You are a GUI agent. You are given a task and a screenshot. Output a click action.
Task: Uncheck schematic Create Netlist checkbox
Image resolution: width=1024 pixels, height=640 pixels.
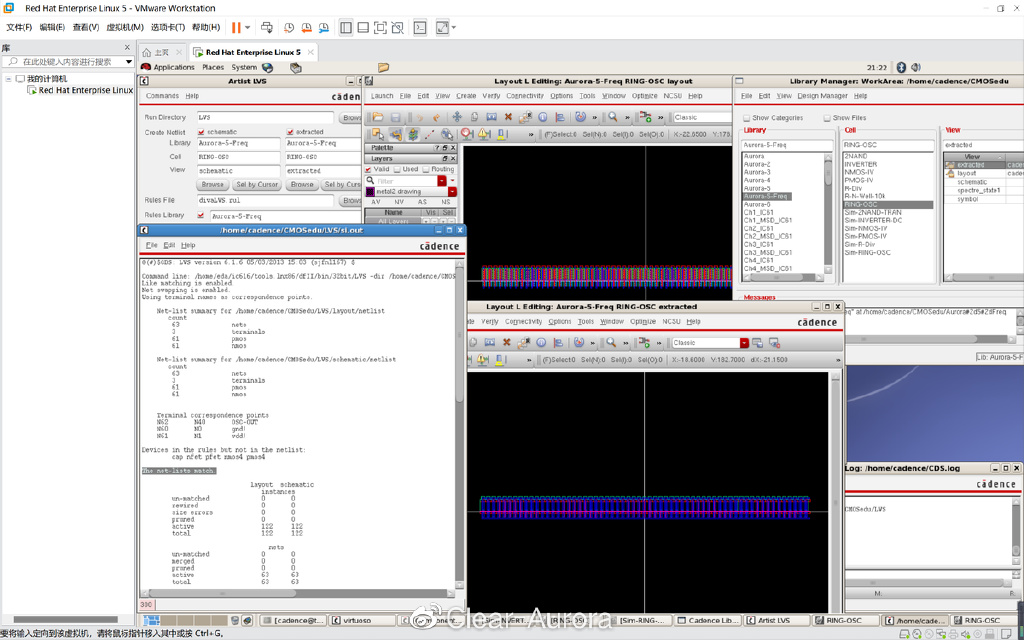pos(201,132)
